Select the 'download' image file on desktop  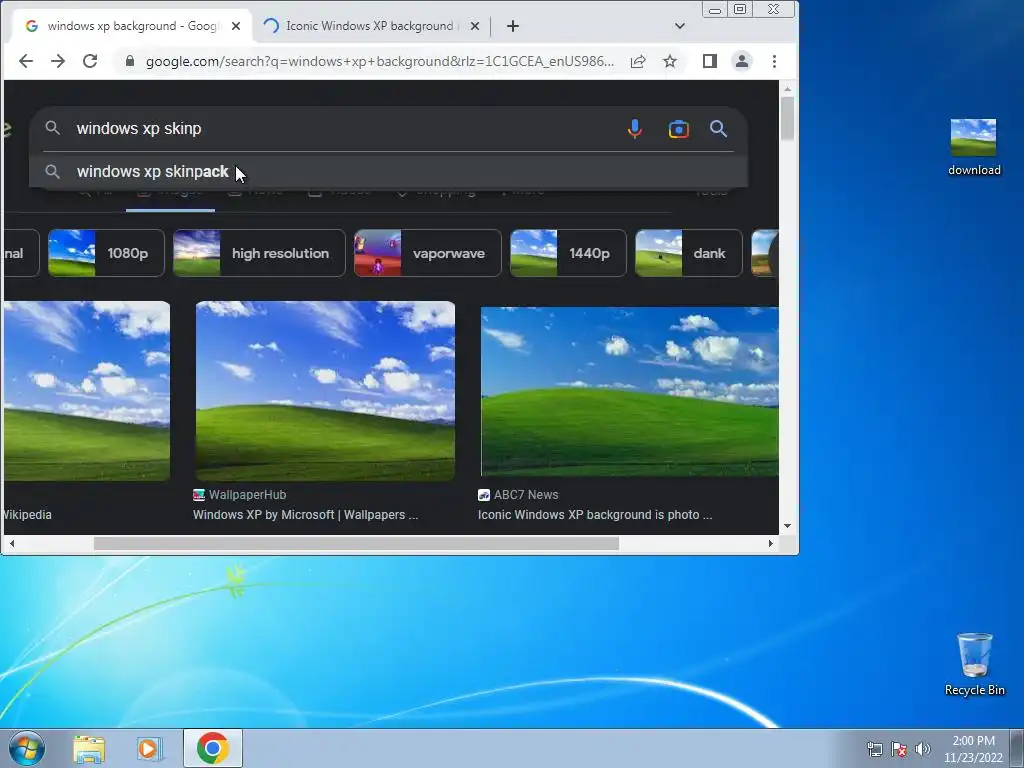(974, 147)
